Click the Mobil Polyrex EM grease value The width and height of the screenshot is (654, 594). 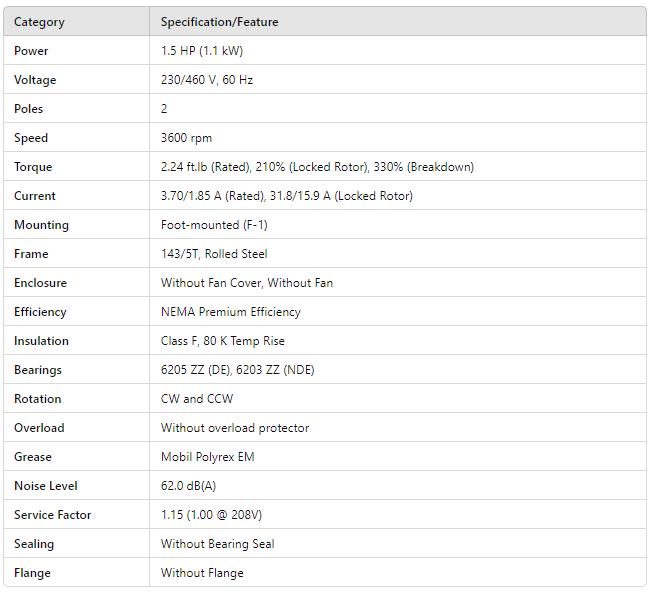click(208, 457)
